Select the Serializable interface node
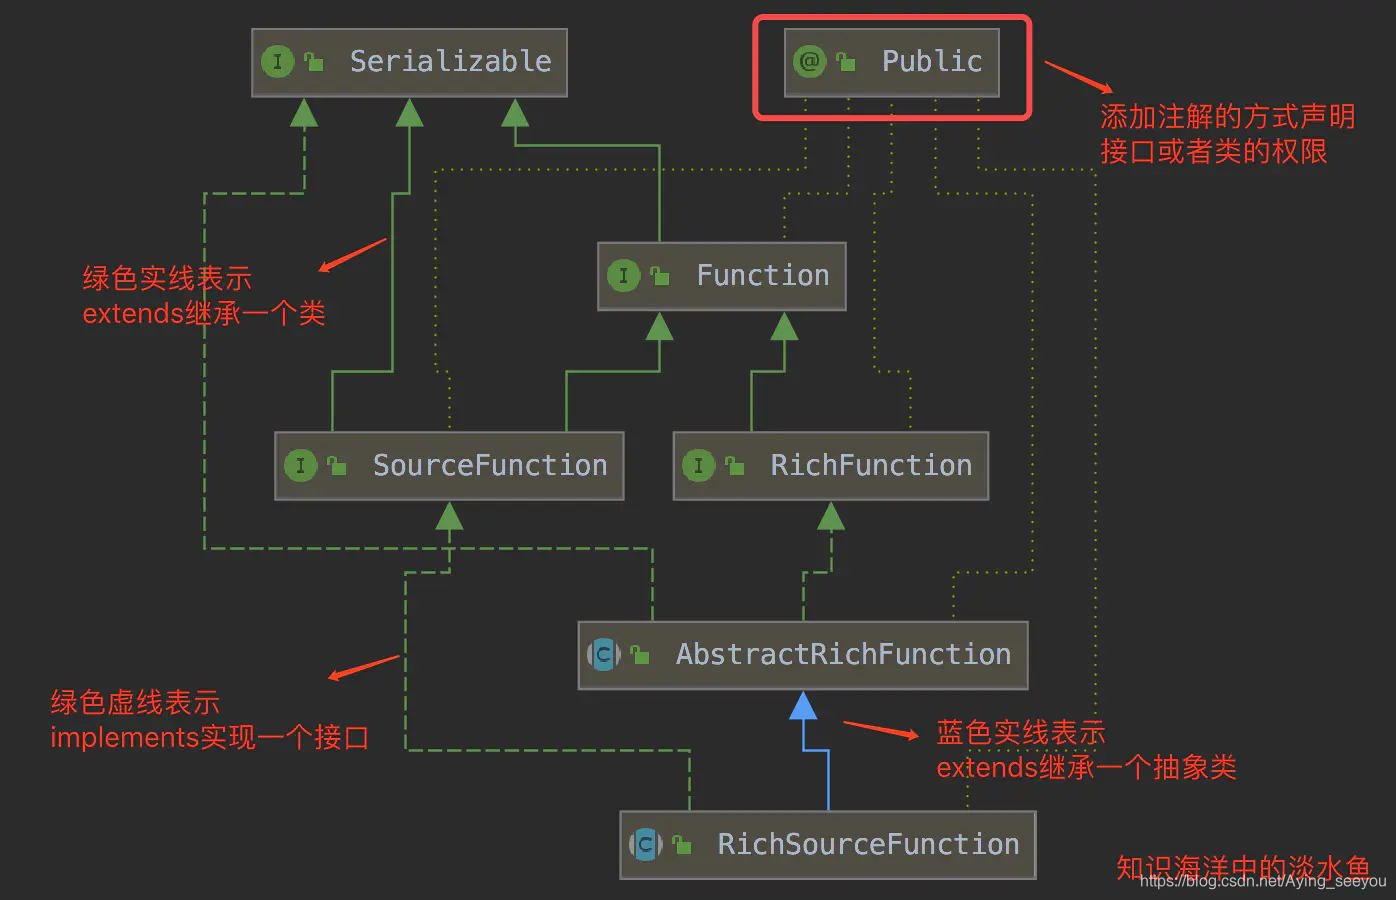 pyautogui.click(x=409, y=62)
